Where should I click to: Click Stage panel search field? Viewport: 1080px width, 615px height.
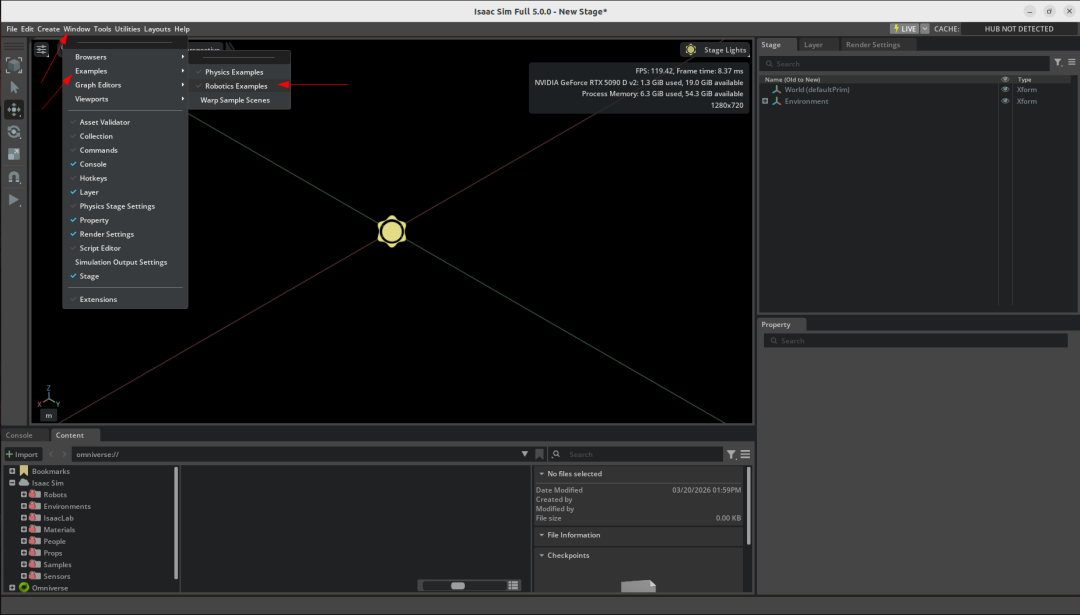904,63
